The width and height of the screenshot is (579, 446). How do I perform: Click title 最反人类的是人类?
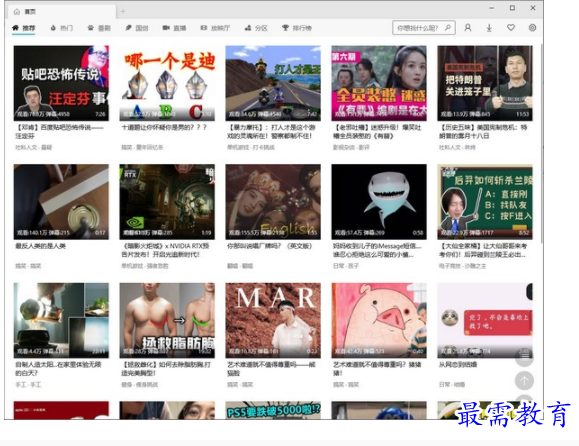click(x=40, y=246)
